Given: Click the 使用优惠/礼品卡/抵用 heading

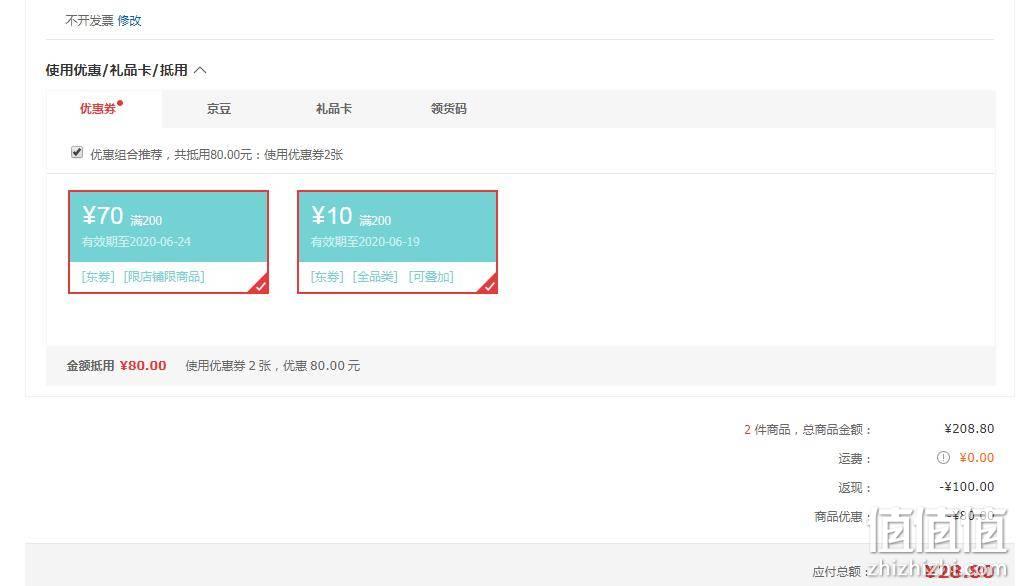Looking at the screenshot, I should coord(117,70).
